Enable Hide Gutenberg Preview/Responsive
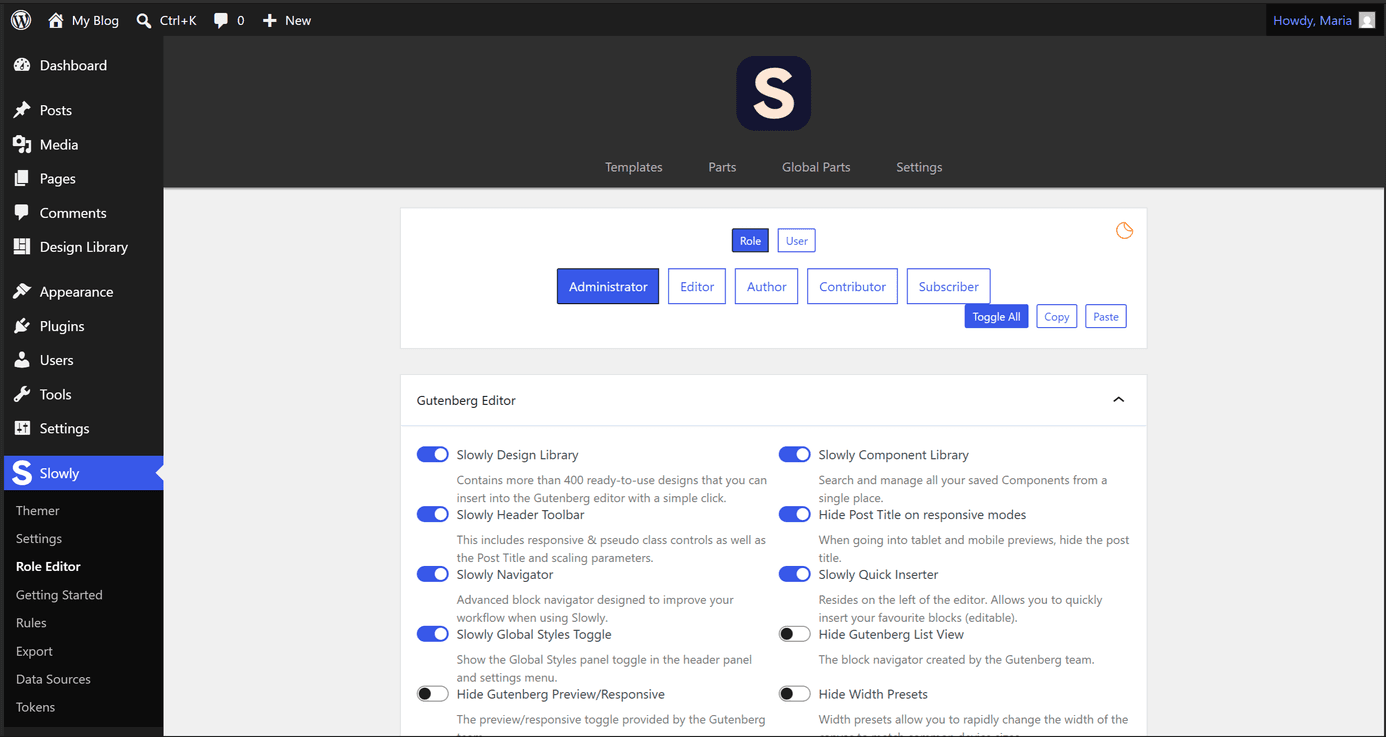 (x=433, y=695)
